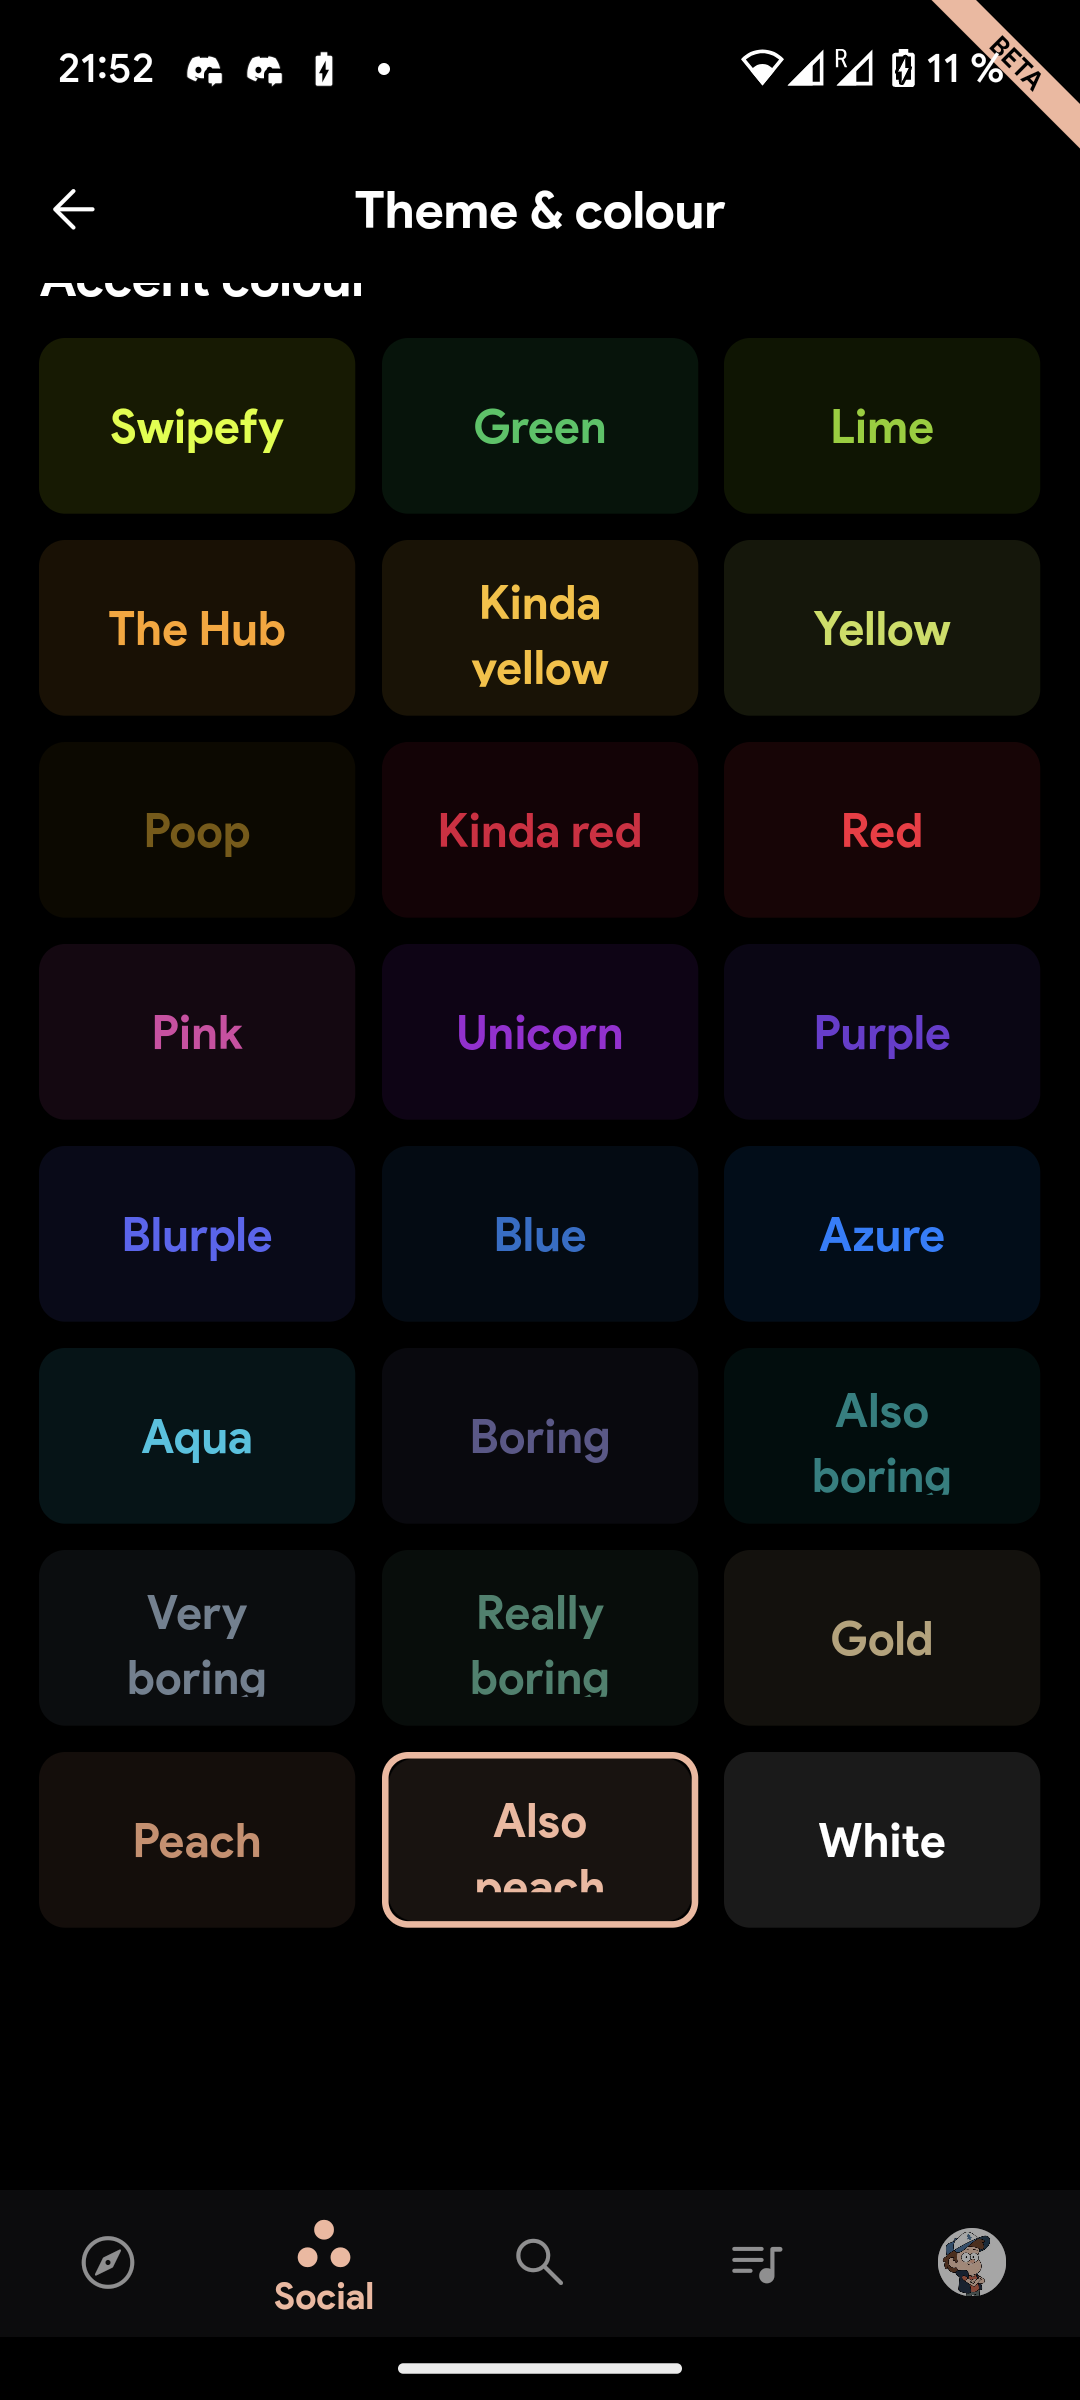Open the search magnifier tab
The image size is (1080, 2400).
click(x=540, y=2262)
